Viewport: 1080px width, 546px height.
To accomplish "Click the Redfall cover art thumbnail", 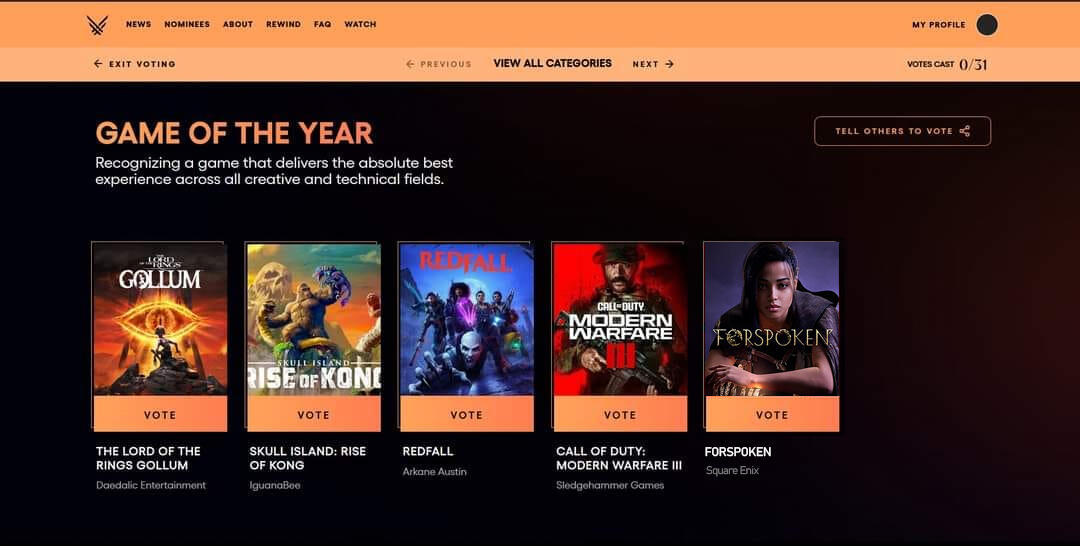I will pos(466,319).
